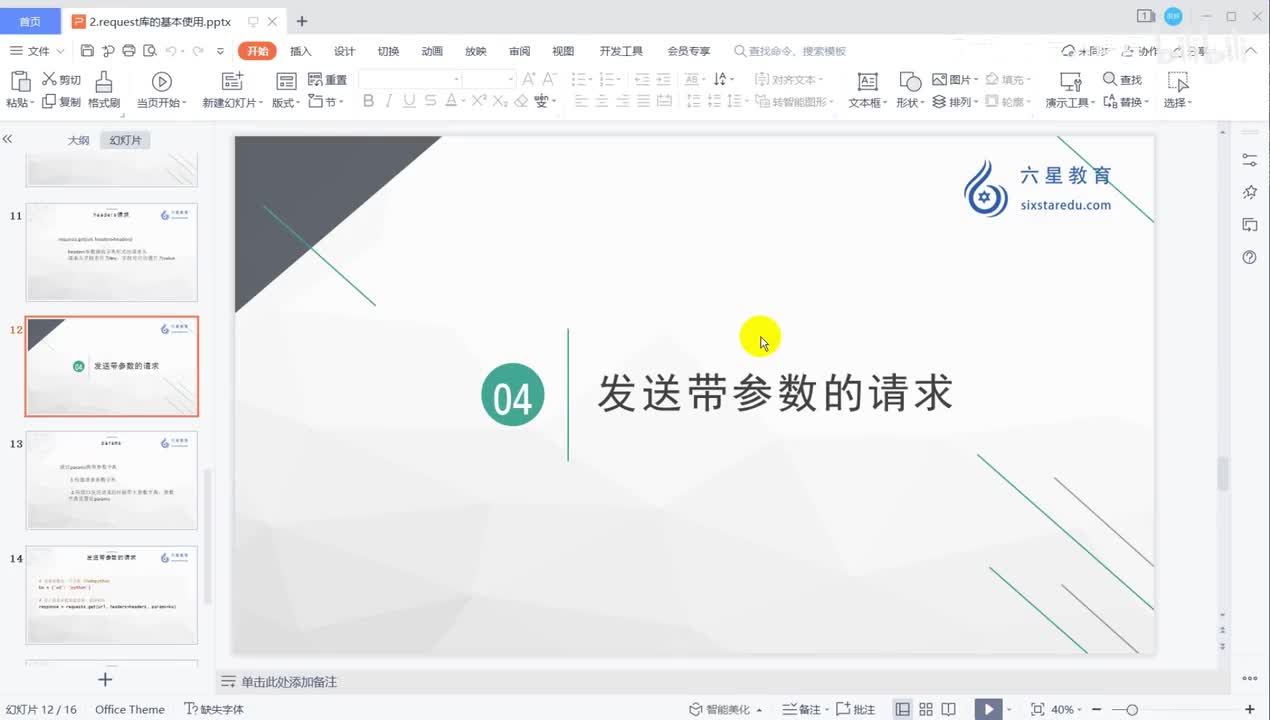
Task: Open the Layout (版式) dropdown
Action: (286, 102)
